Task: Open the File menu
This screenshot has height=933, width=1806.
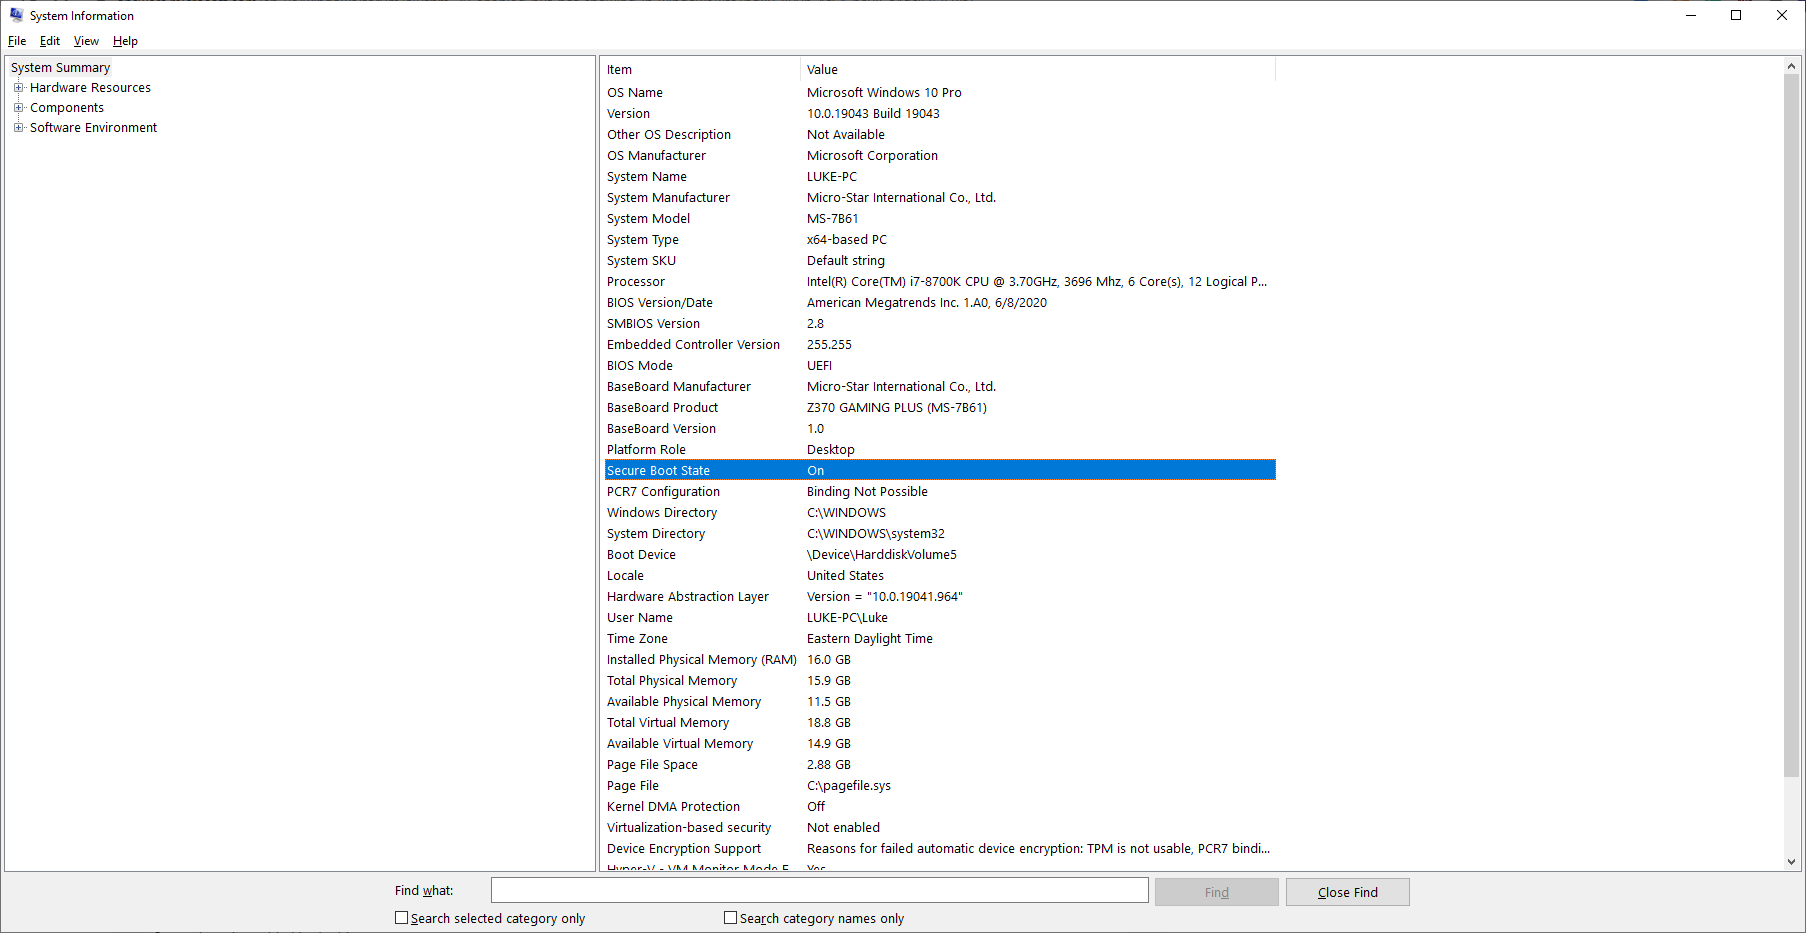Action: point(17,41)
